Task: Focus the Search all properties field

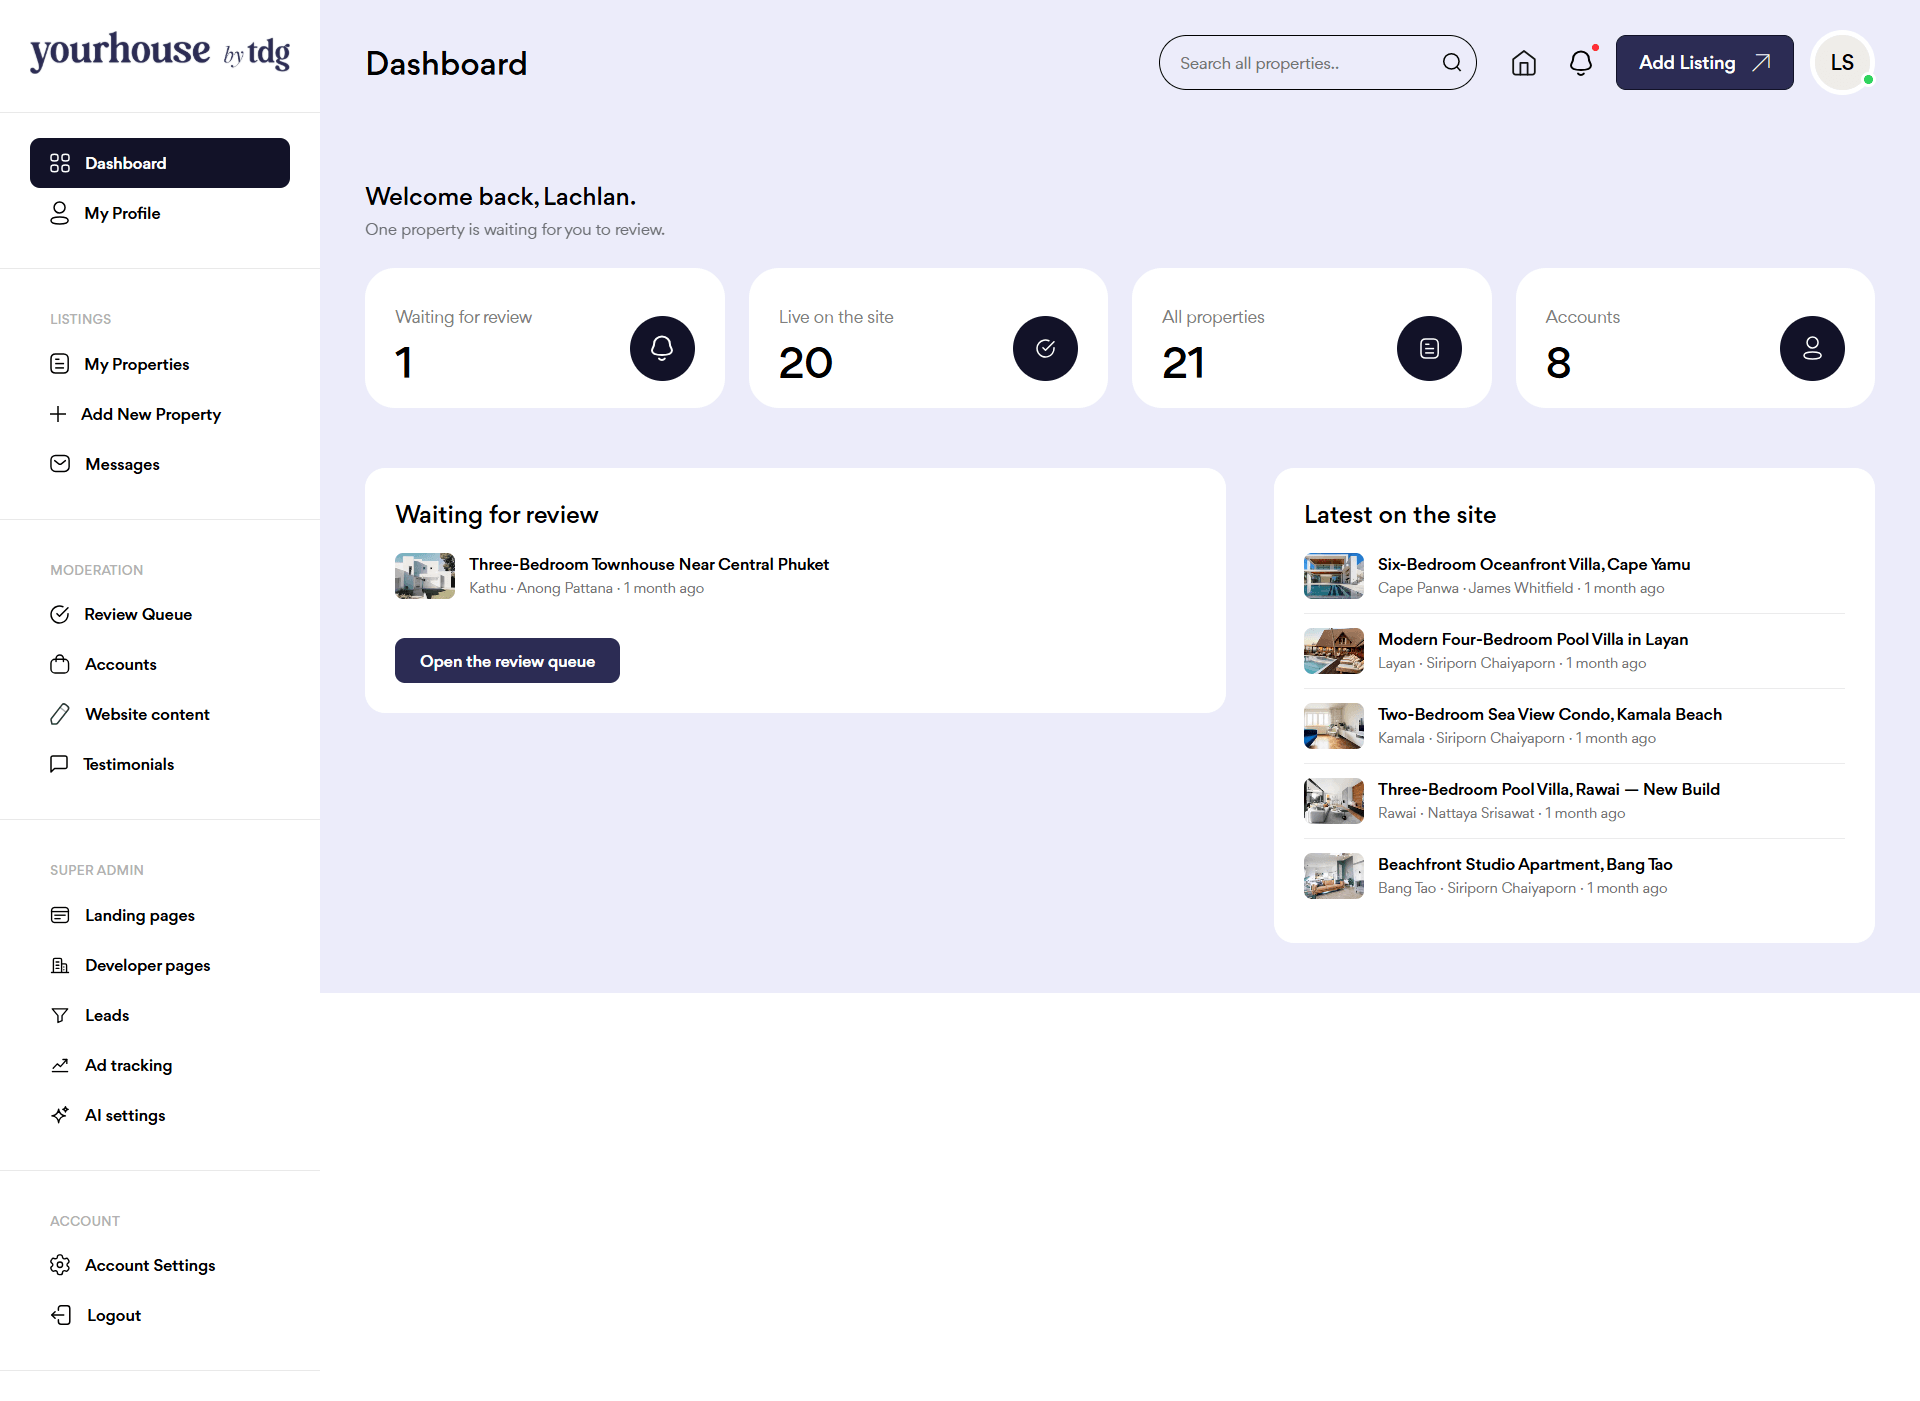Action: click(1317, 63)
